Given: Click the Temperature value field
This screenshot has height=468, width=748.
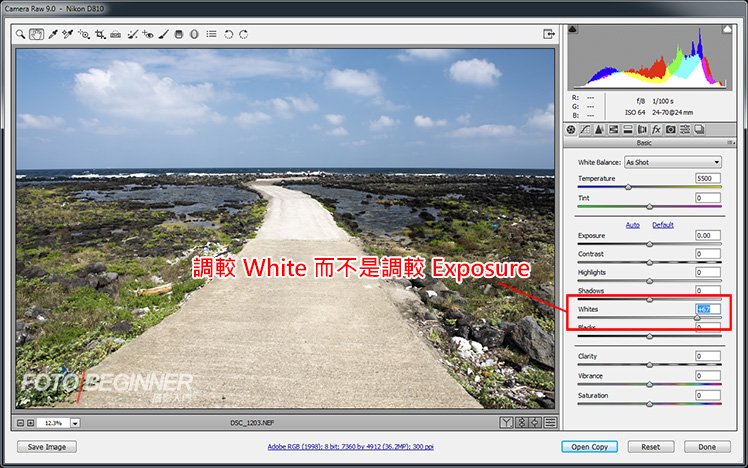Looking at the screenshot, I should pyautogui.click(x=708, y=178).
